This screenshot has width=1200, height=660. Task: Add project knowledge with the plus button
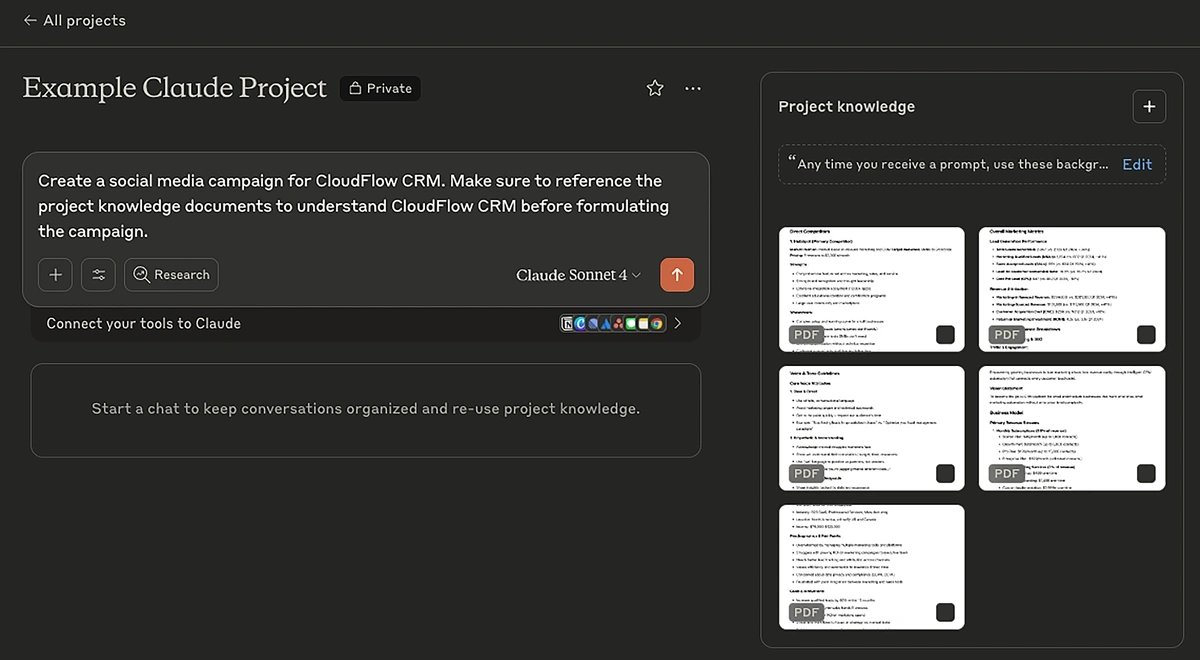(x=1149, y=106)
